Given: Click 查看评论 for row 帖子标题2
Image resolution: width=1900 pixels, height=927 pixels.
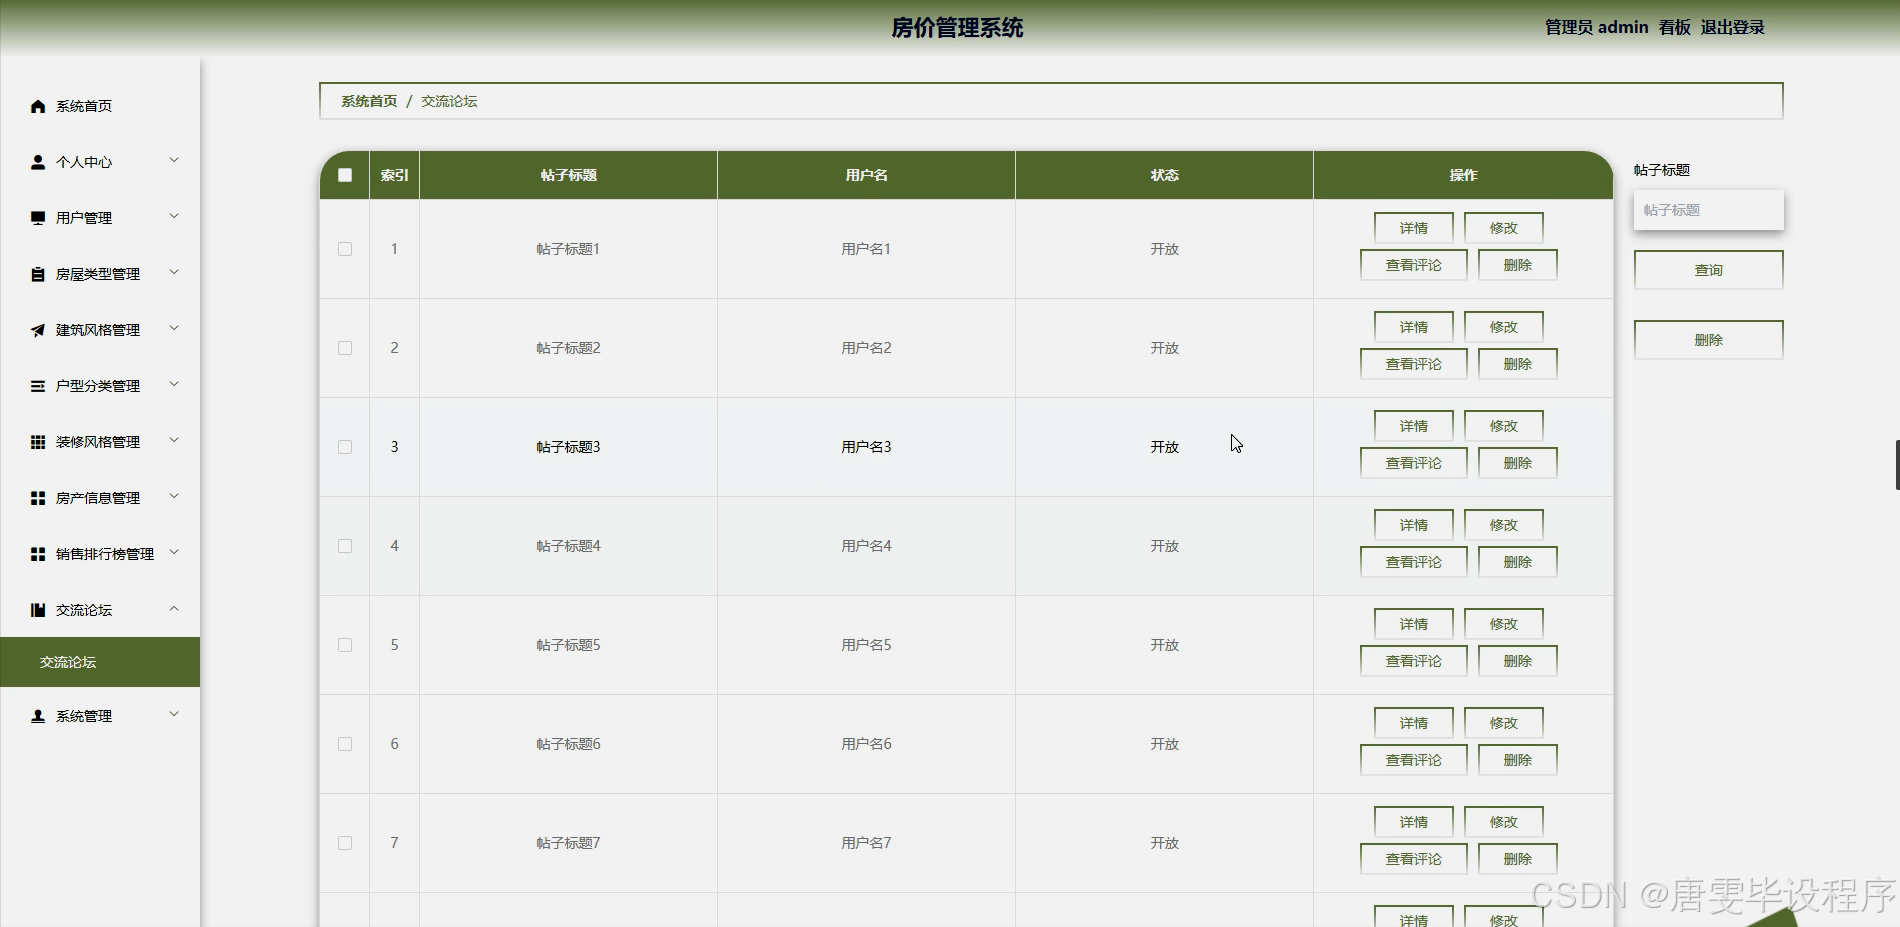Looking at the screenshot, I should click(1413, 364).
